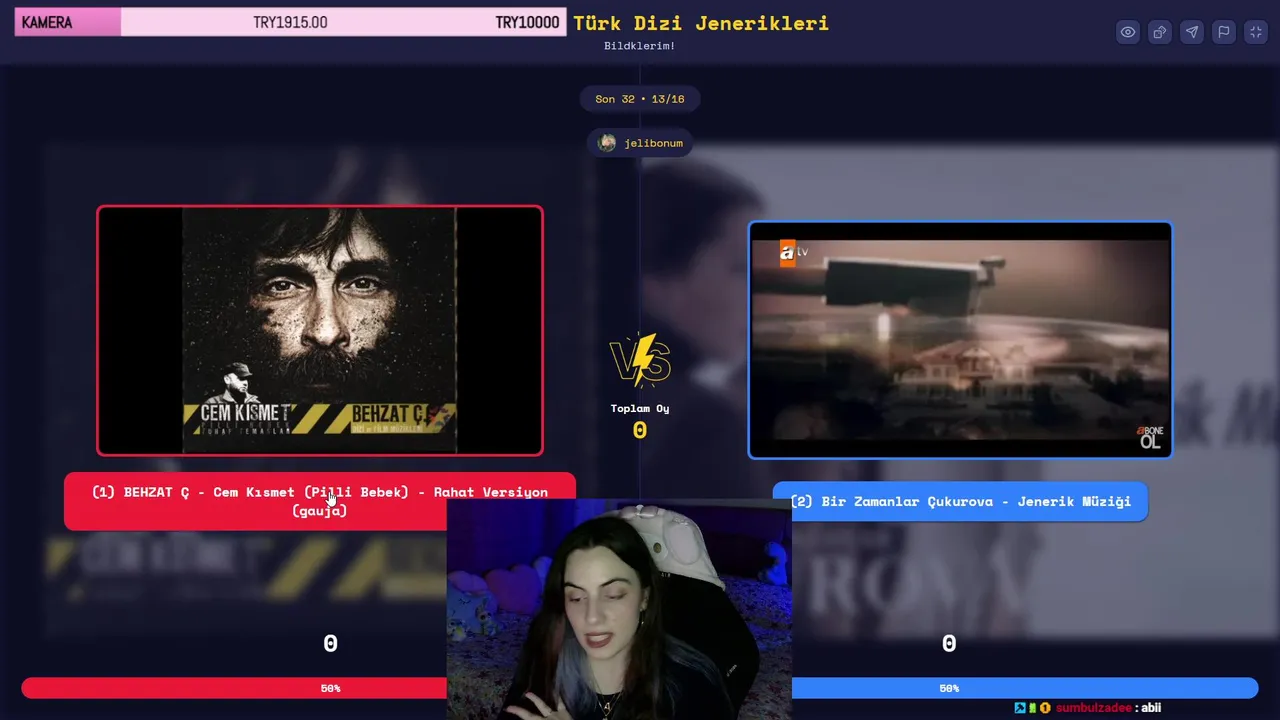Viewport: 1280px width, 720px height.
Task: Click the KAMERA donation goal label
Action: point(47,22)
